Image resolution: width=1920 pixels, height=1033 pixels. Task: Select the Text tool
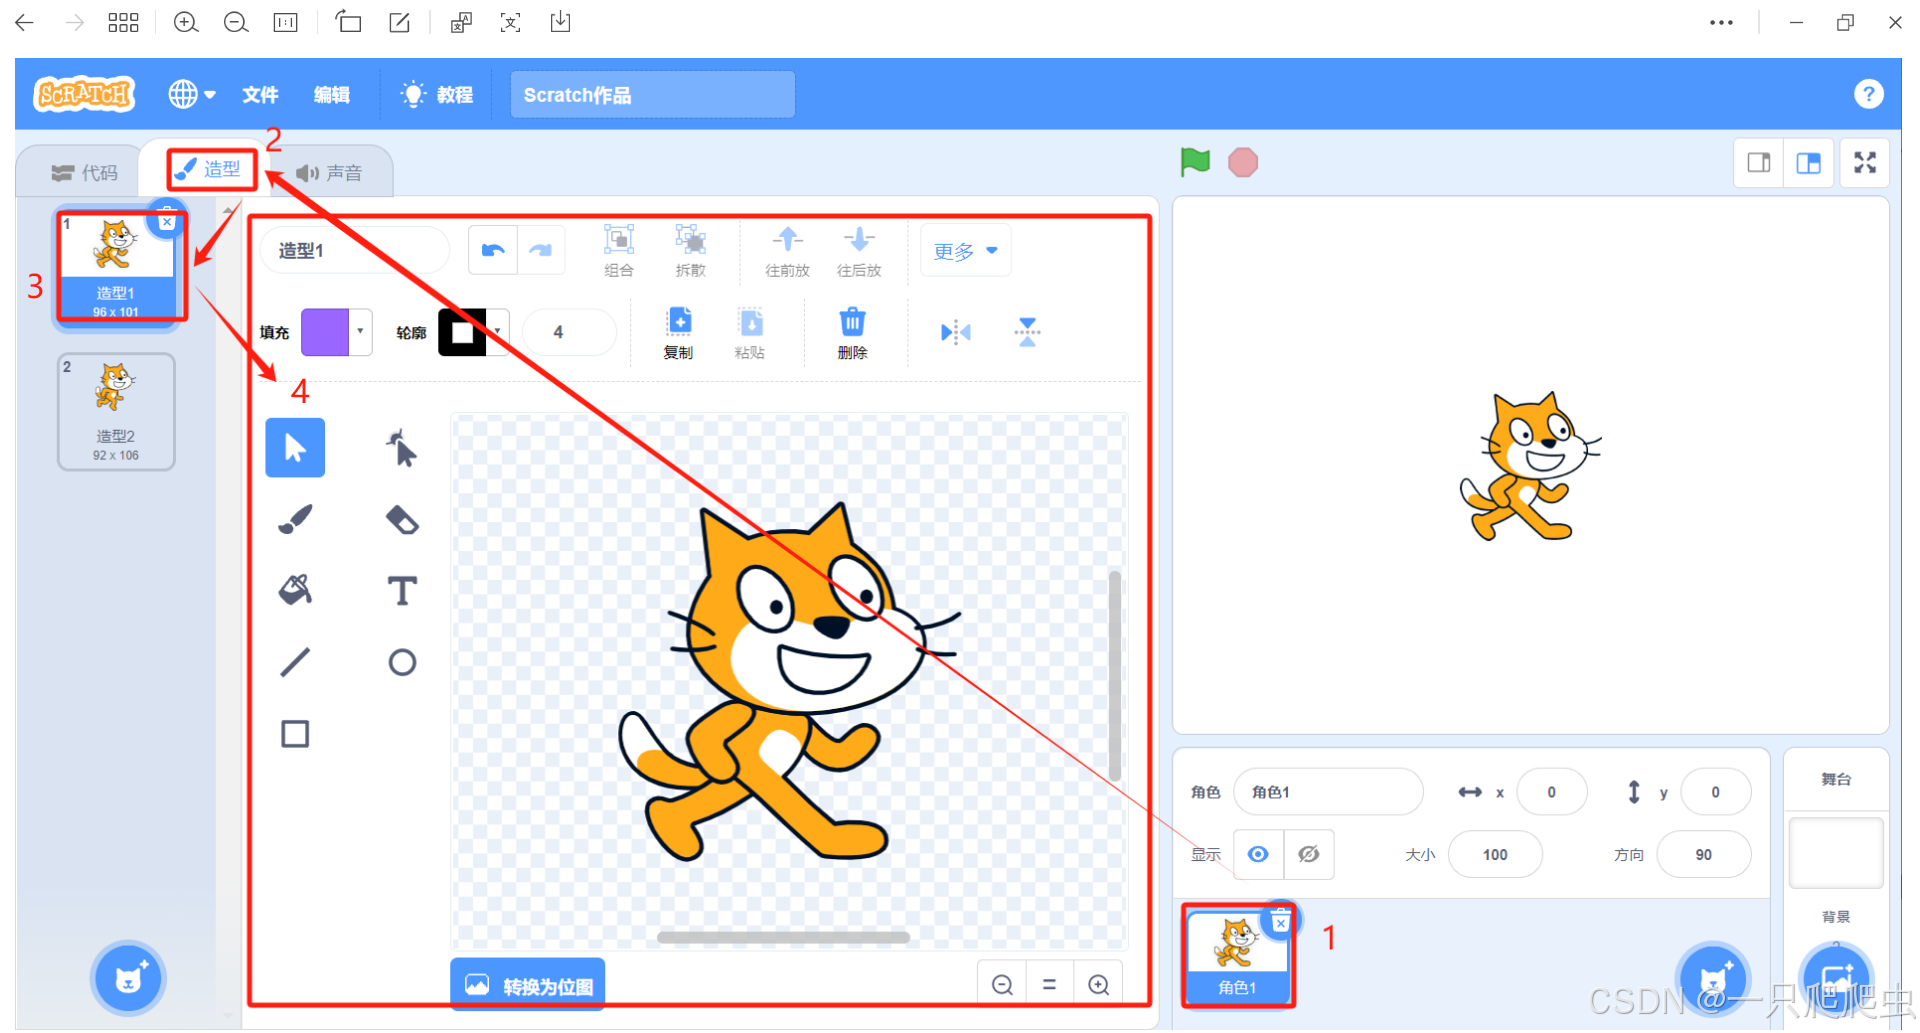pyautogui.click(x=402, y=591)
